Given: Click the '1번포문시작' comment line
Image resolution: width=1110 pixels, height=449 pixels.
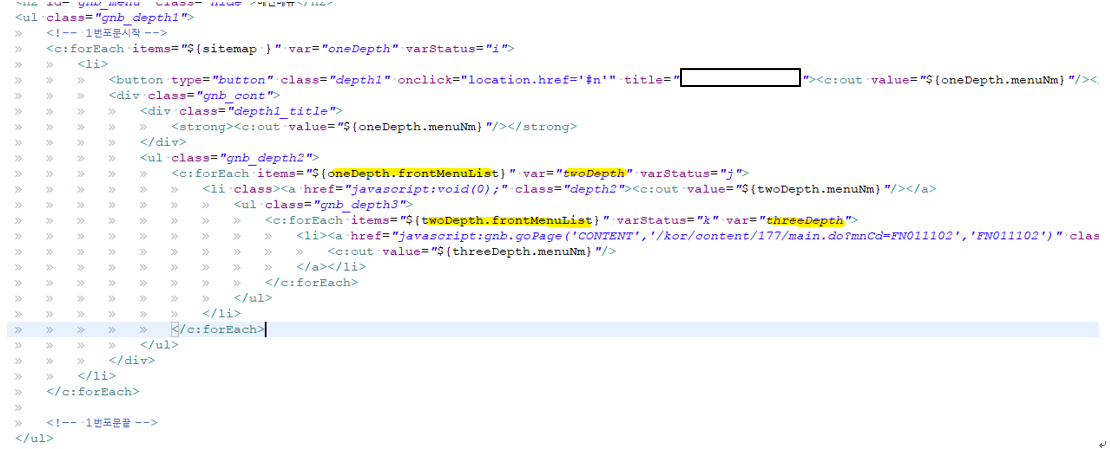Looking at the screenshot, I should click(x=106, y=33).
